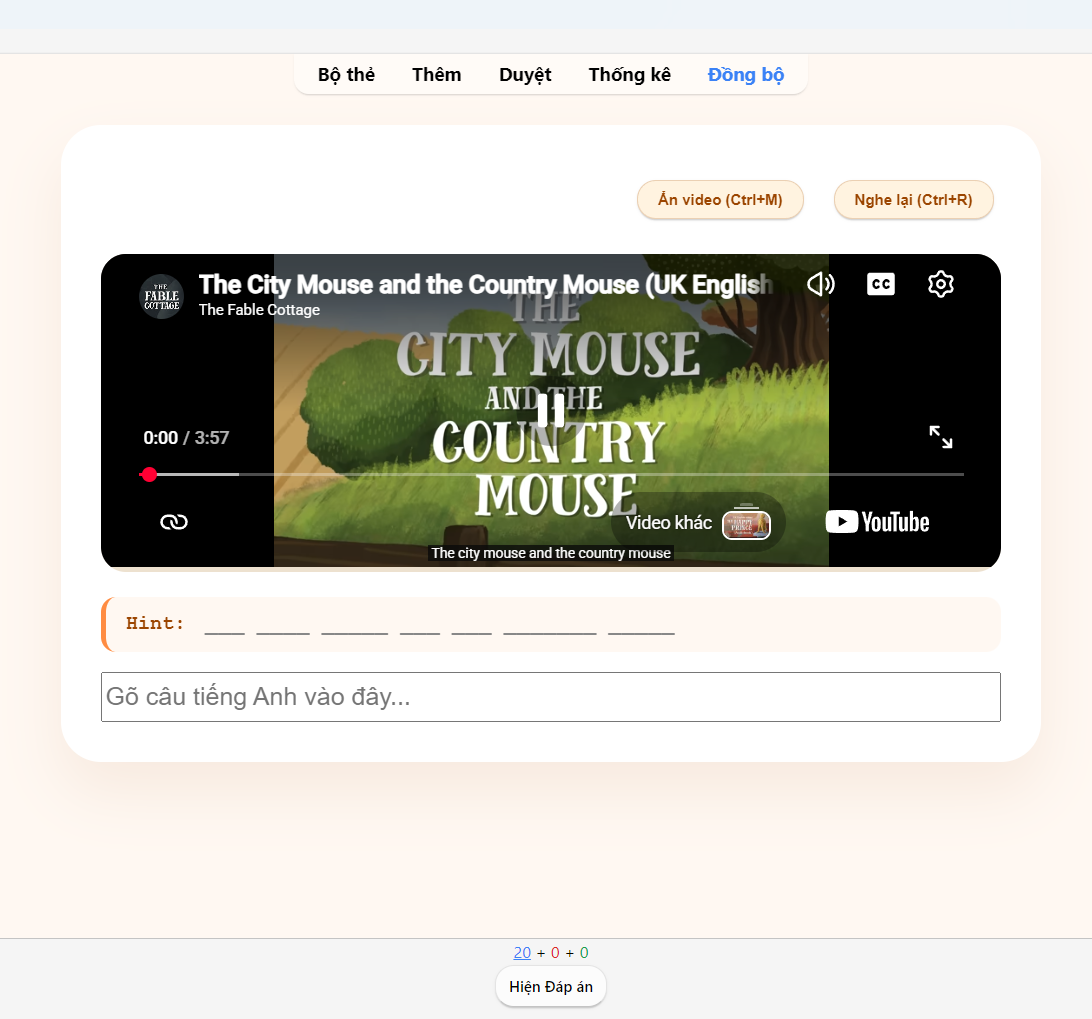Click the video progress bar
The image size is (1092, 1019).
pyautogui.click(x=551, y=474)
